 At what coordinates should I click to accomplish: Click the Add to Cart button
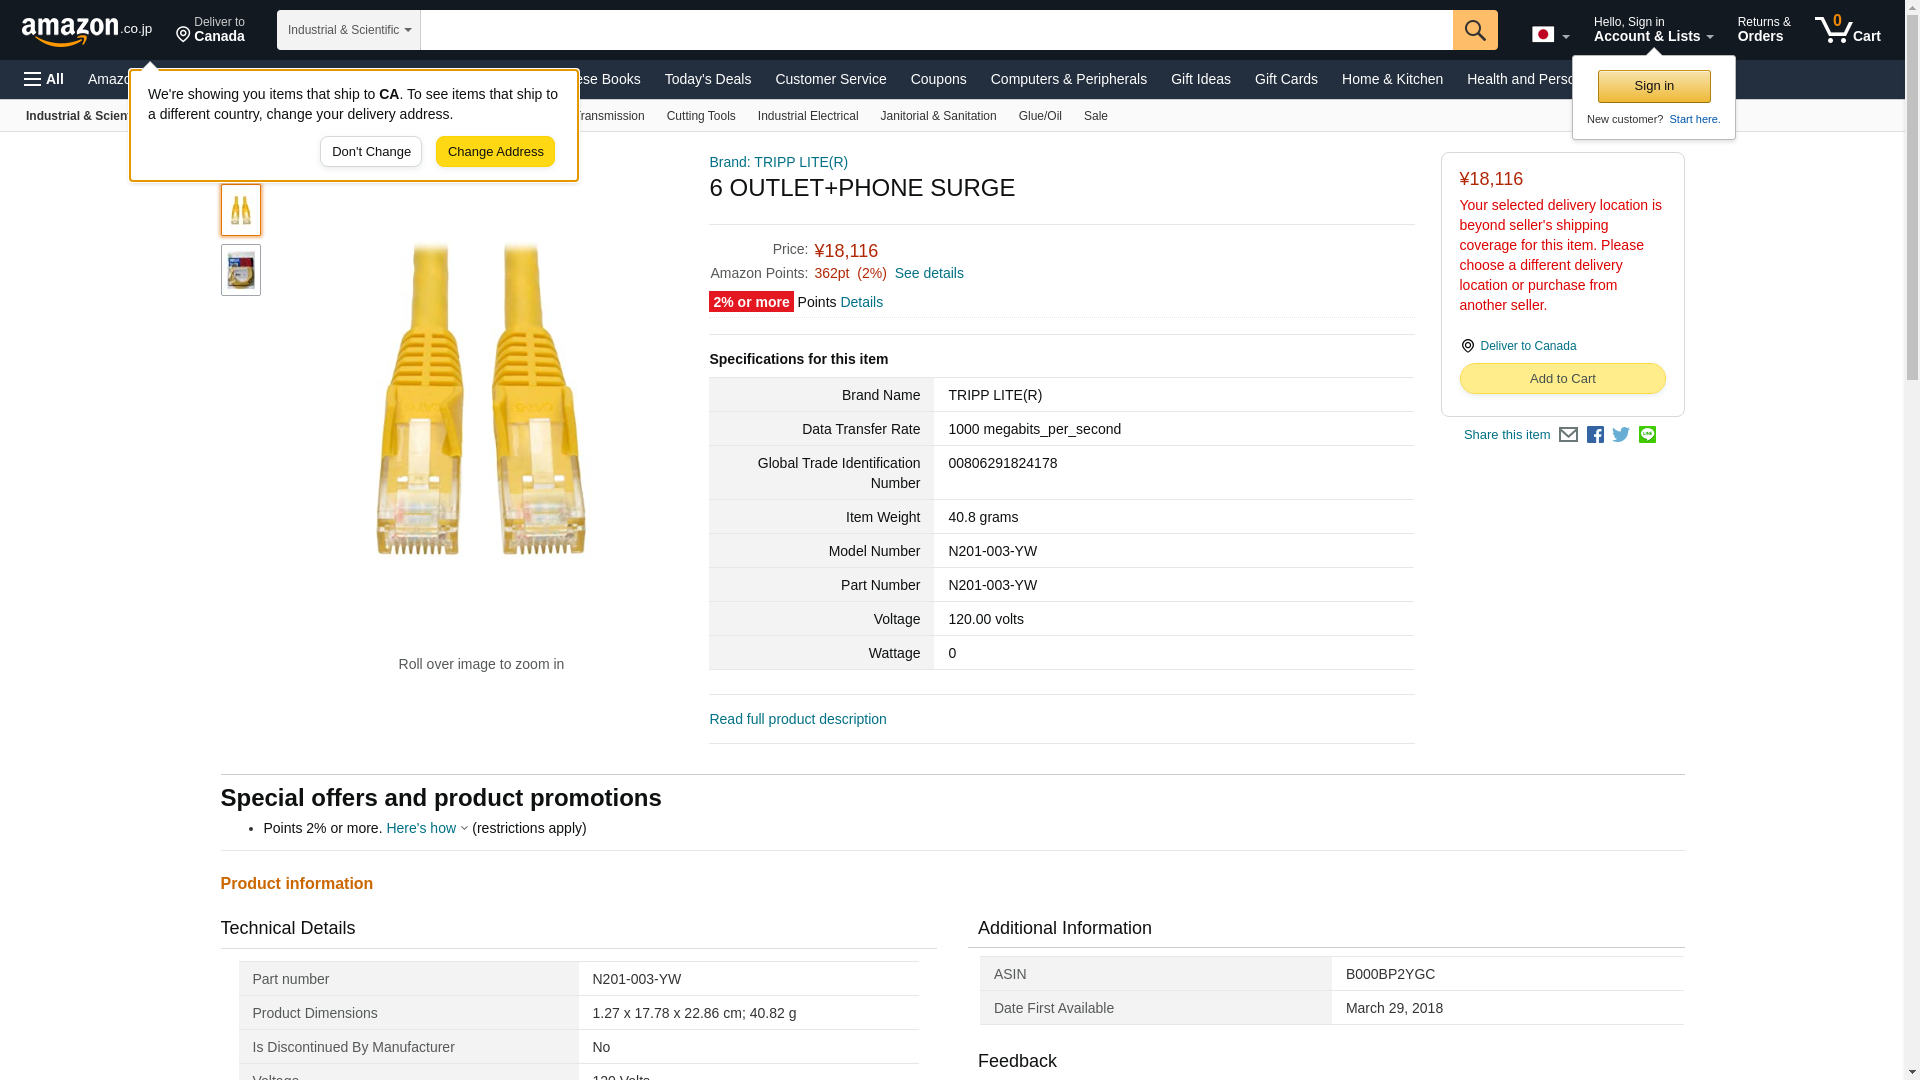click(1561, 379)
